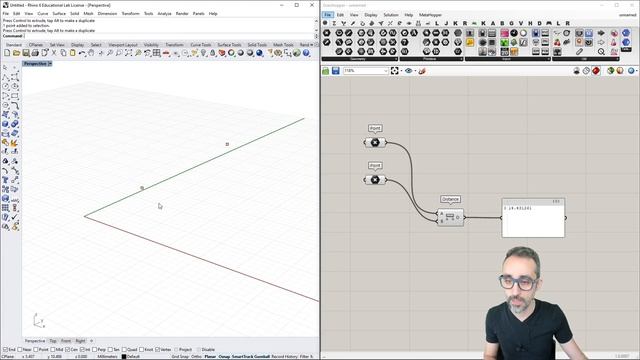Open the Curve menu in Rhino

coord(42,13)
